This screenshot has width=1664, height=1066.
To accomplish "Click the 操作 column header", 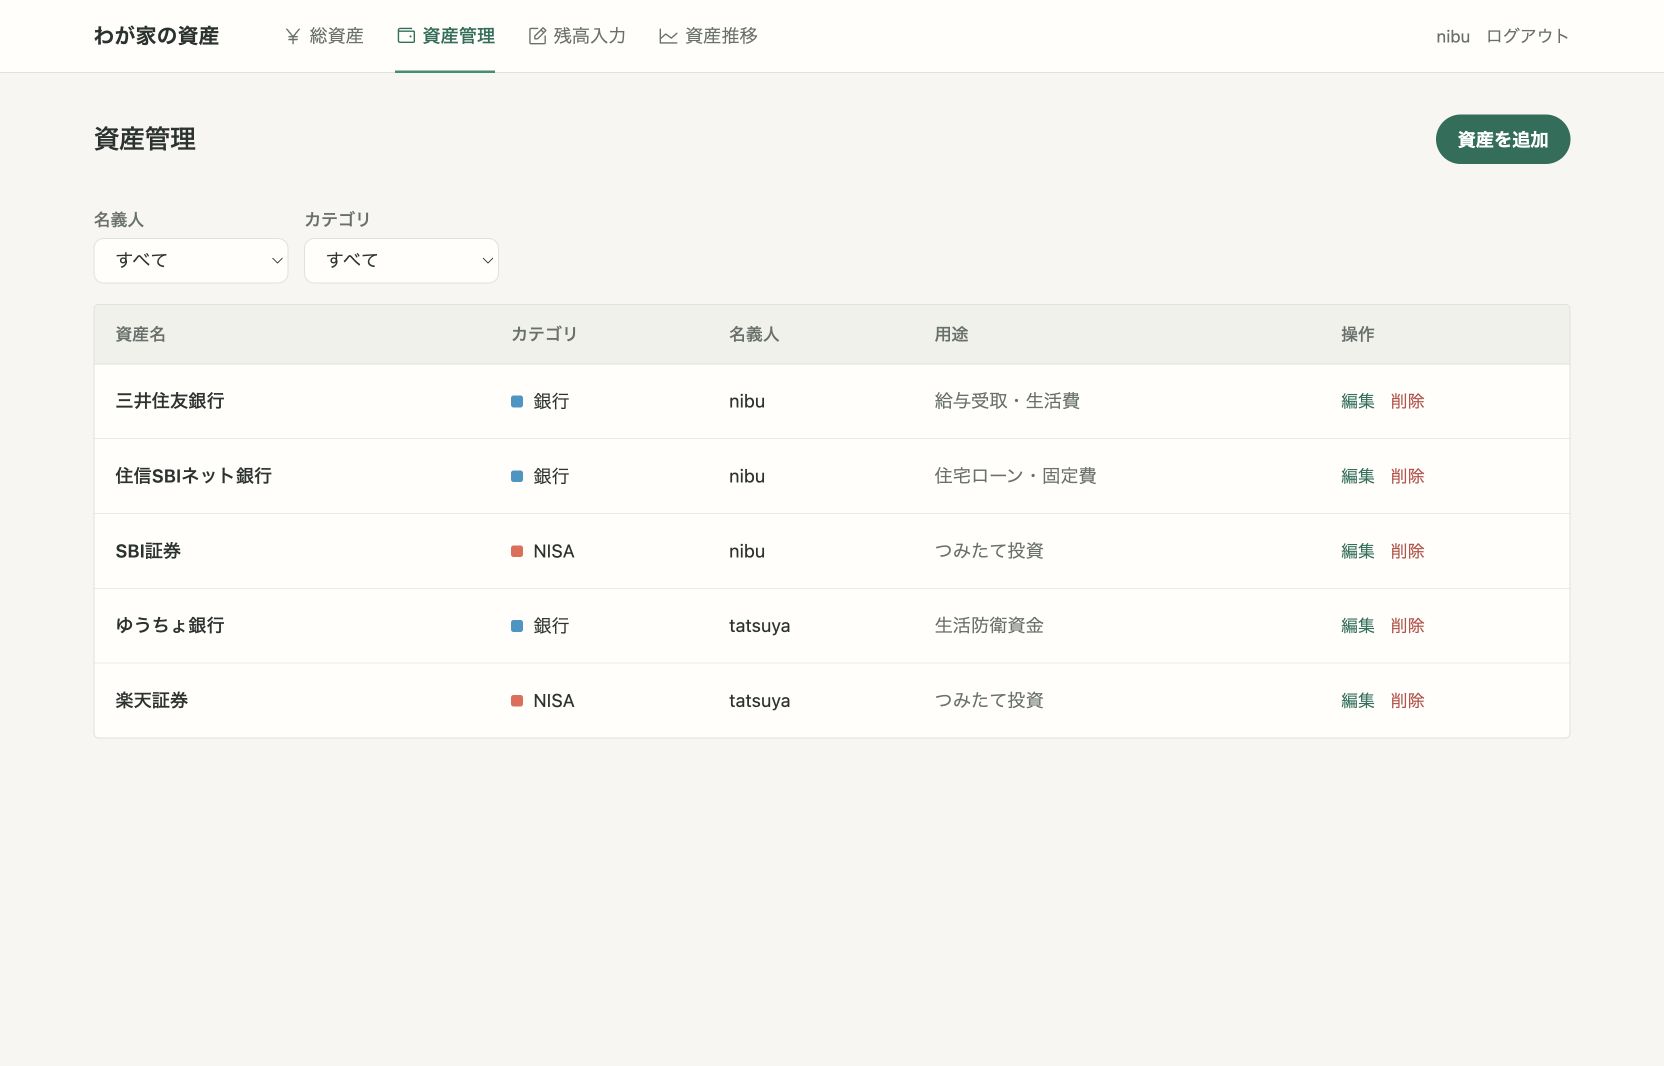I will tap(1358, 334).
